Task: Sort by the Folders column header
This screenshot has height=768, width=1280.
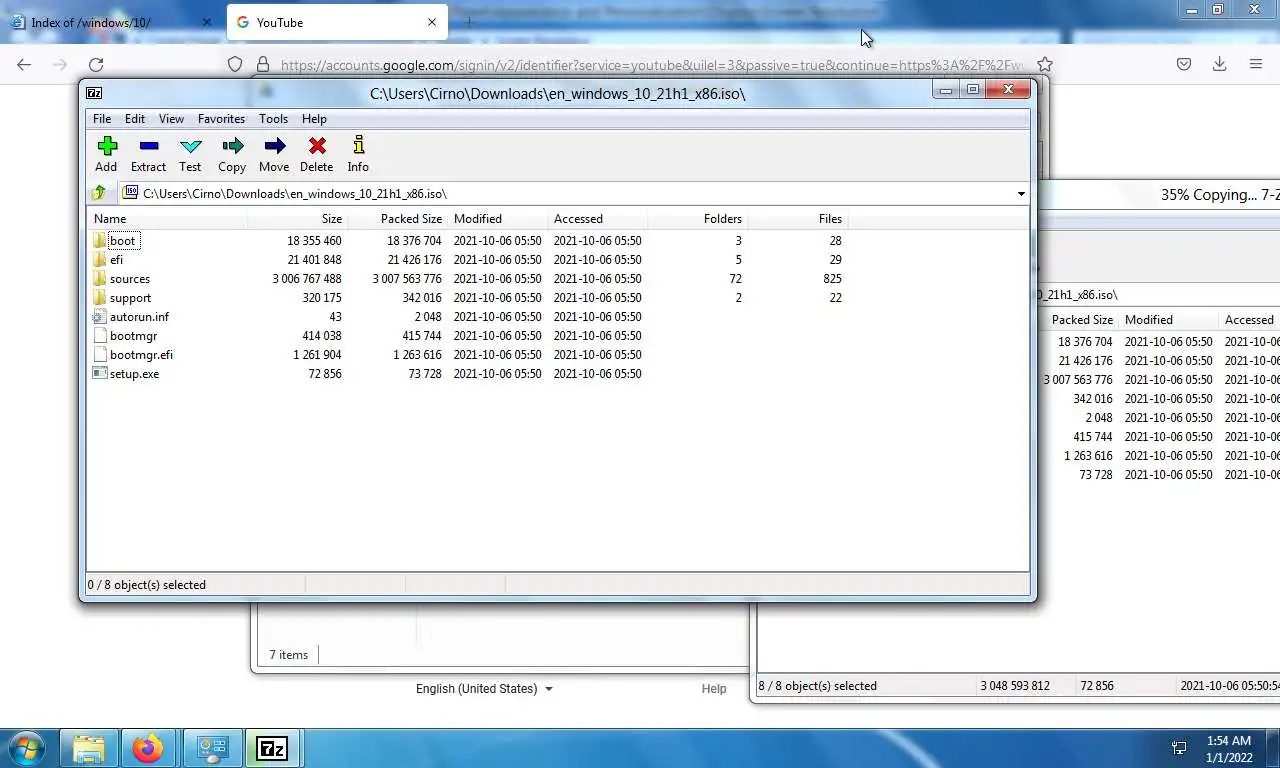Action: coord(697,218)
